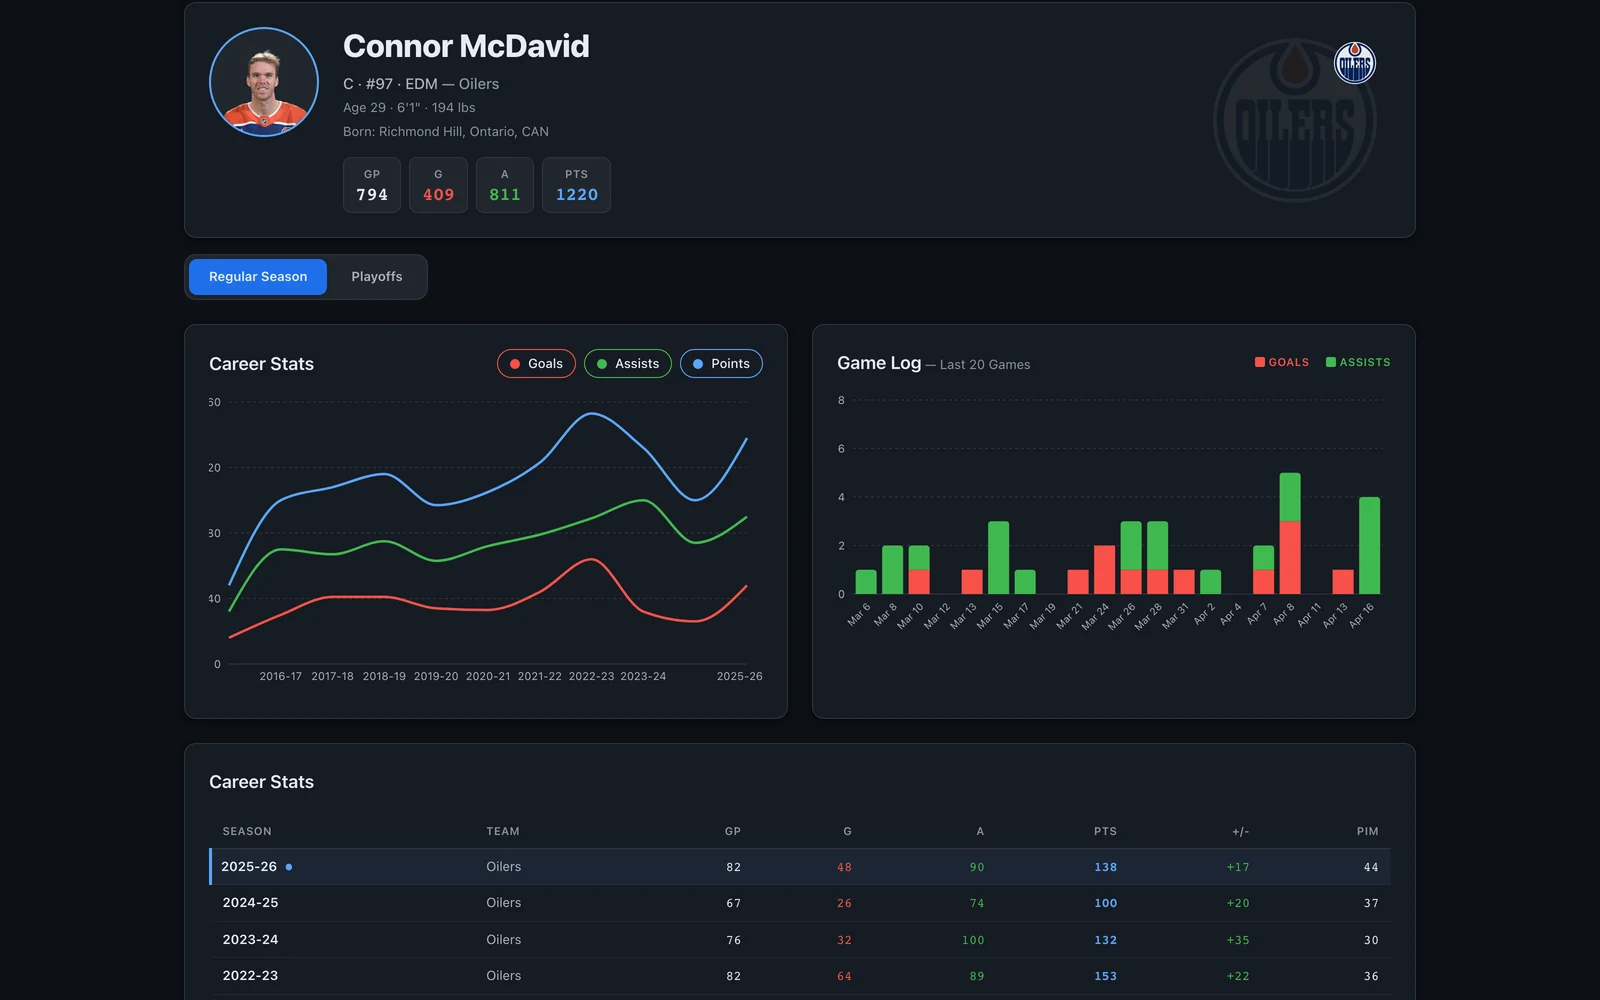Toggle the Assists series in Career Stats

pos(628,364)
